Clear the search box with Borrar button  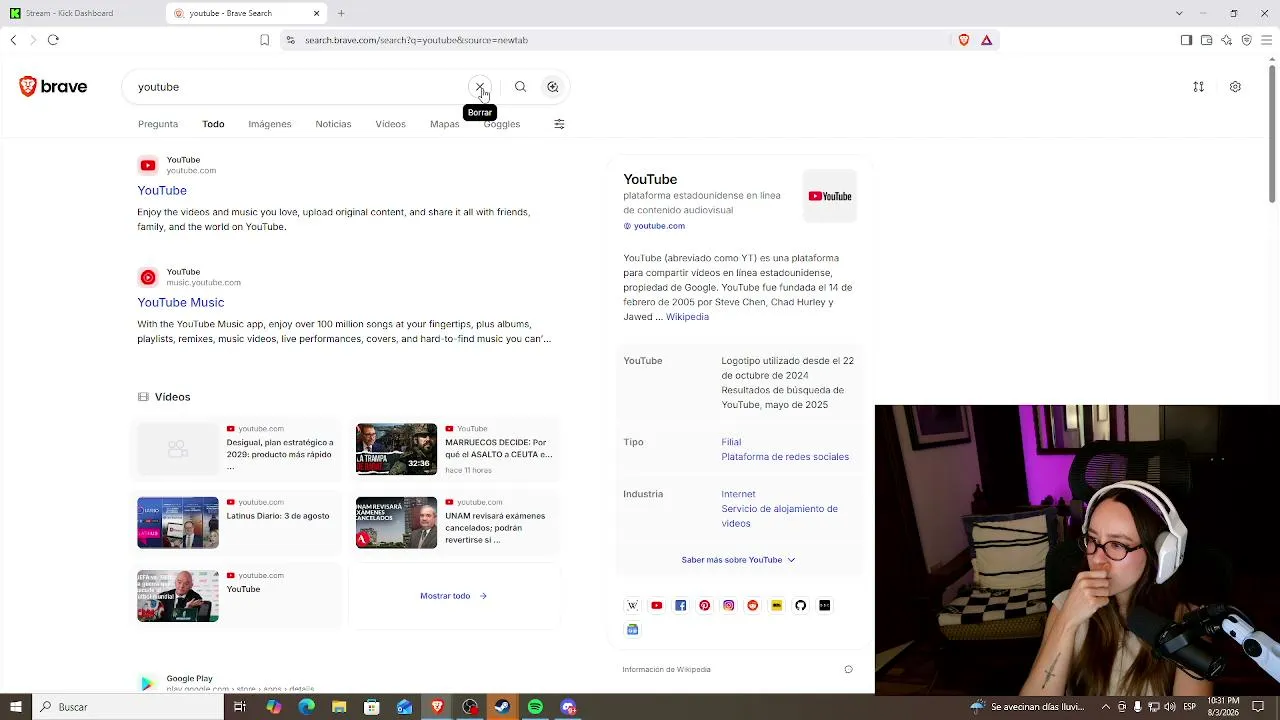coord(480,87)
